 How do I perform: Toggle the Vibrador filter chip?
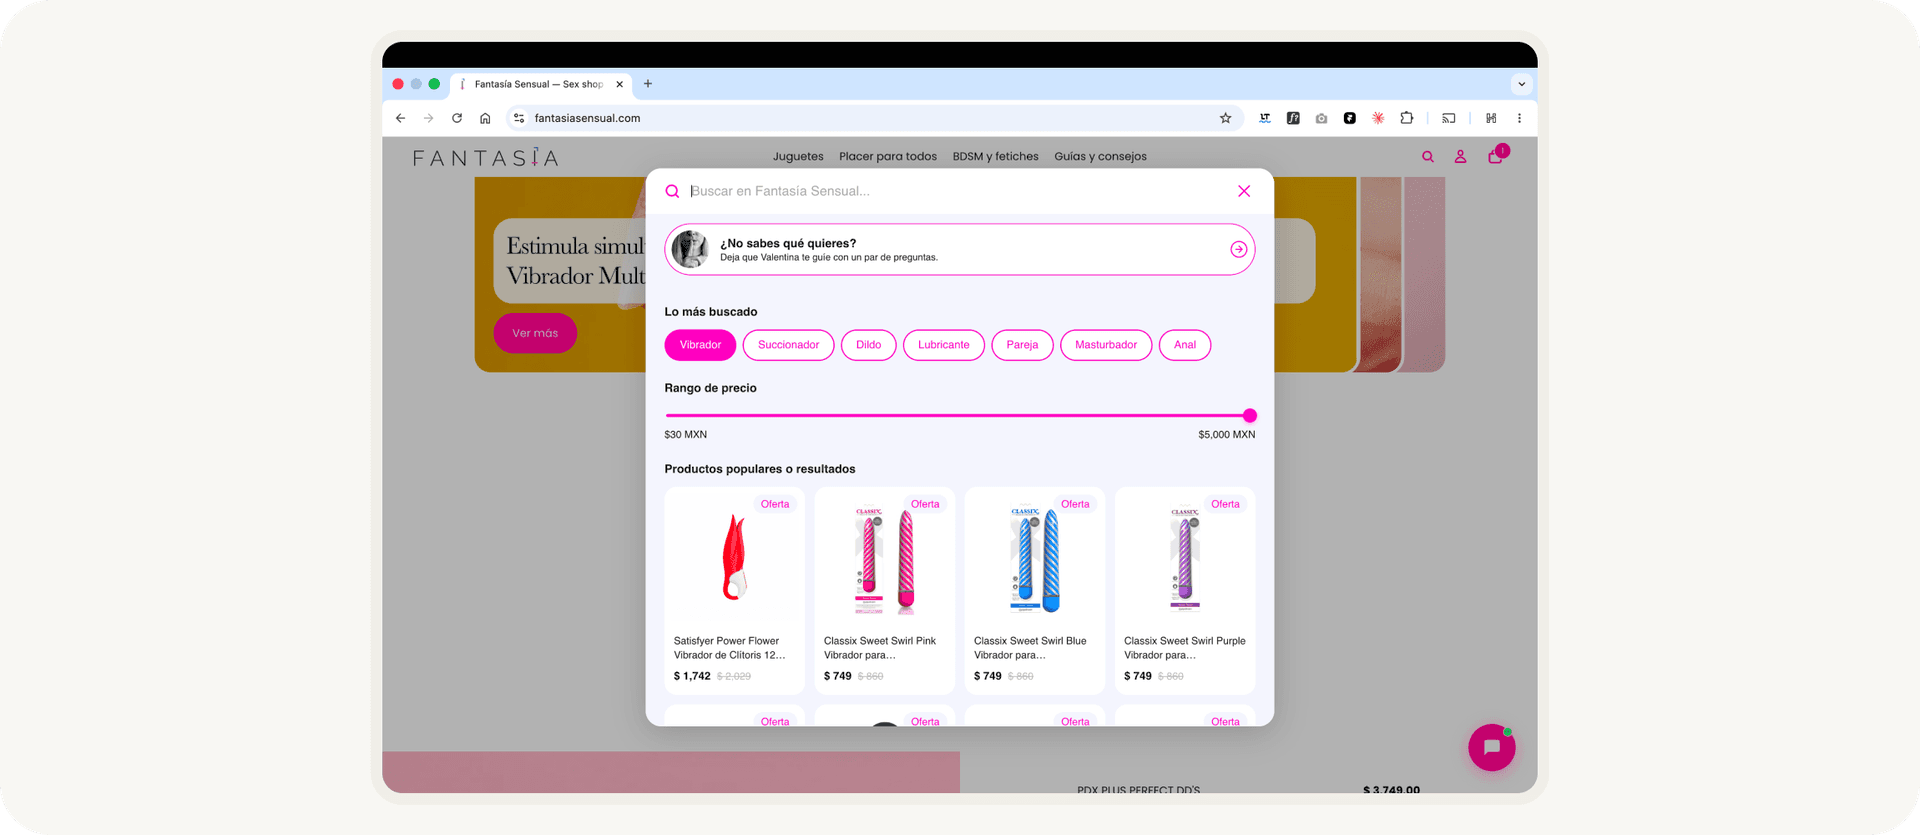[700, 345]
